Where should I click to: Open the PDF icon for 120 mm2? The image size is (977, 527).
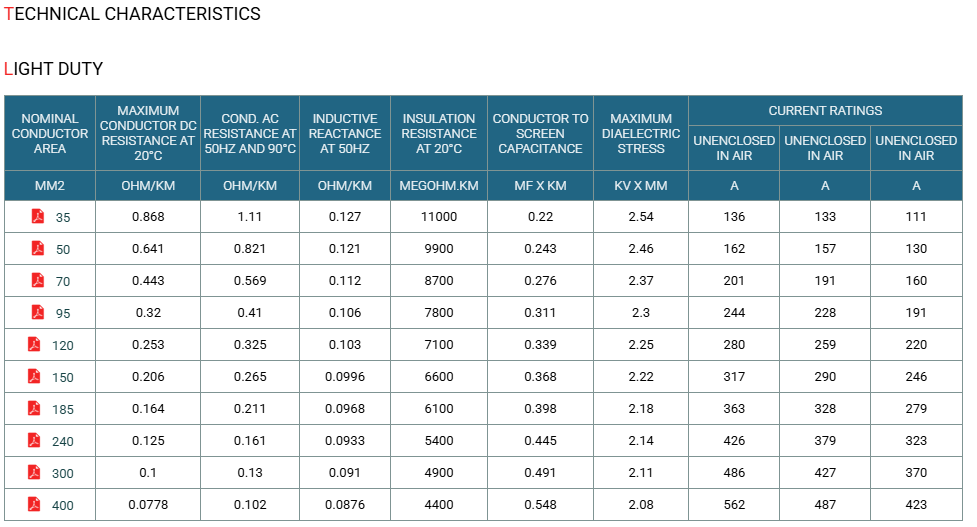(x=34, y=344)
